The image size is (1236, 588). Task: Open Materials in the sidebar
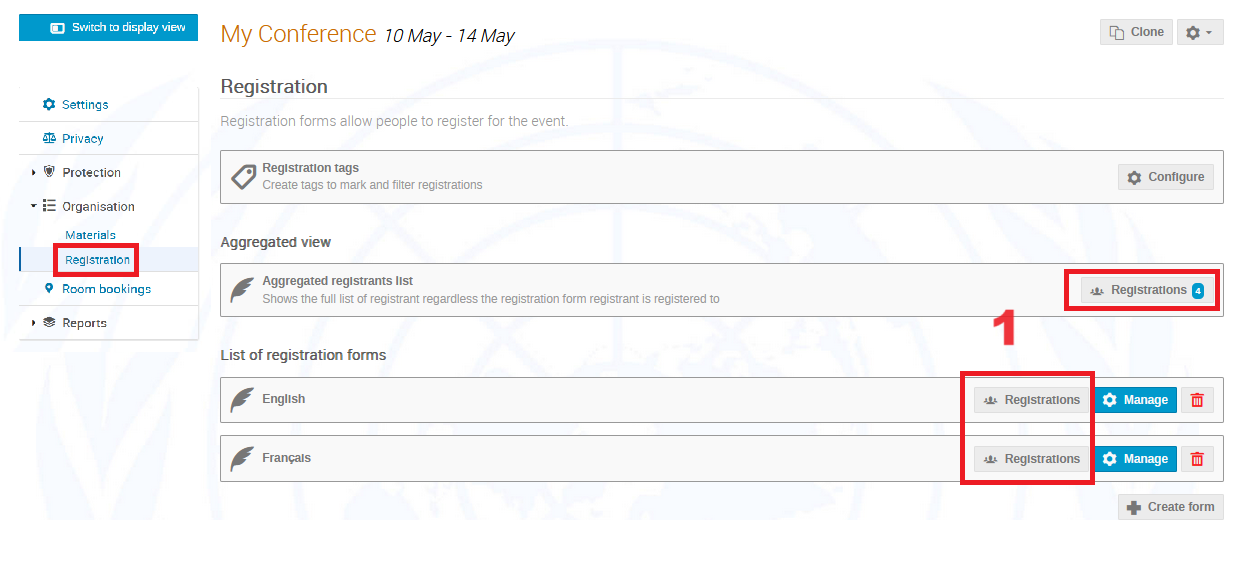click(x=90, y=235)
